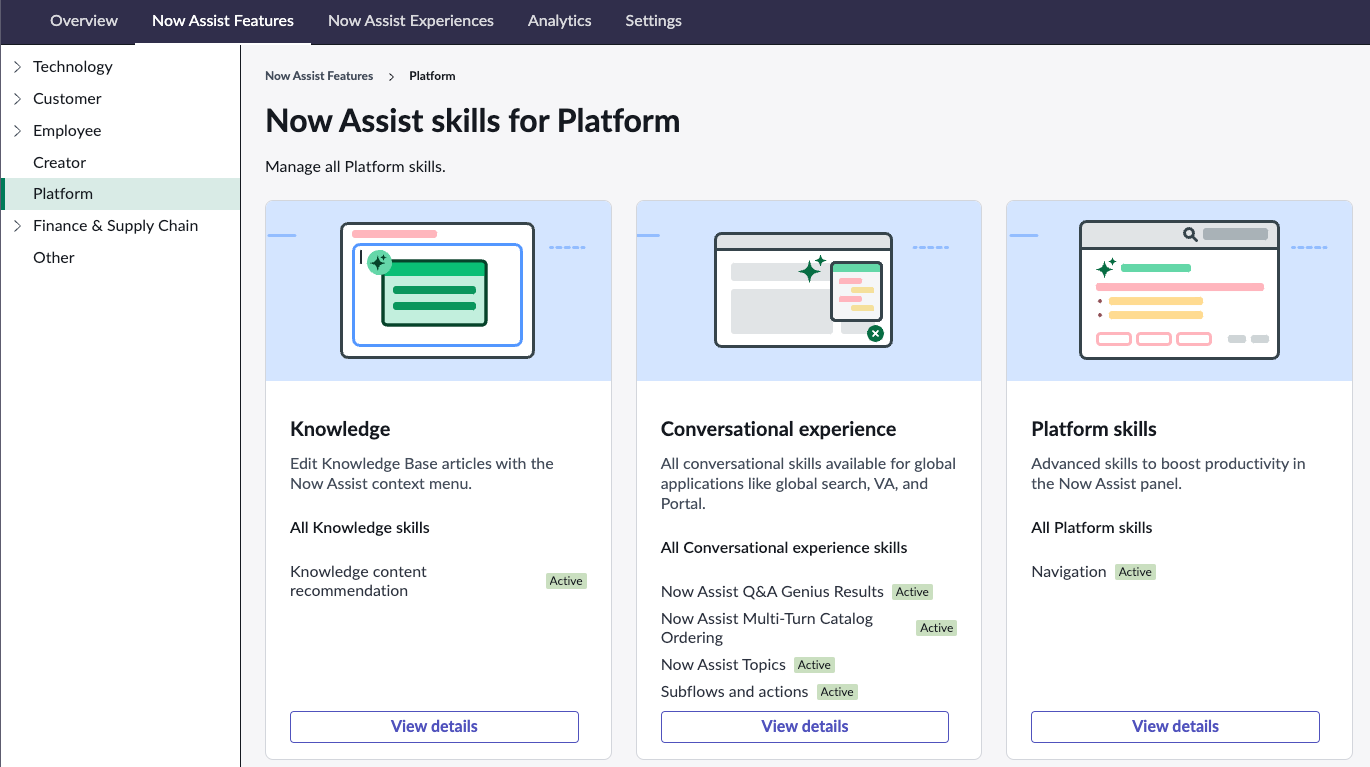This screenshot has width=1370, height=767.
Task: Click the Now Assist Topics skill
Action: pos(723,665)
